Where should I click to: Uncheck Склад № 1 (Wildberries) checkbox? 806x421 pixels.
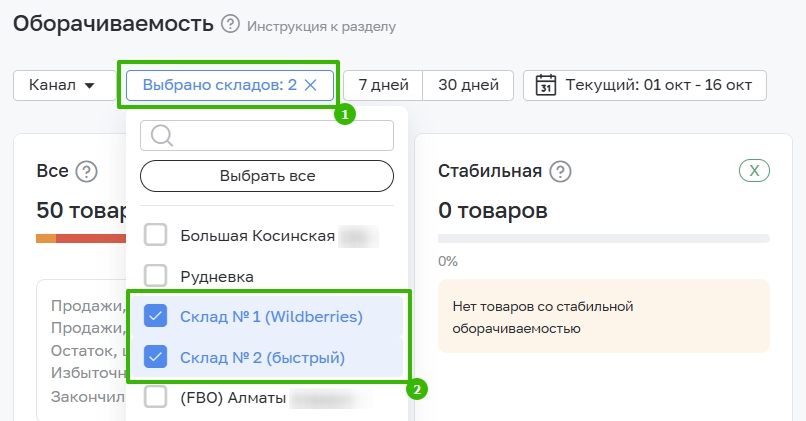tap(156, 317)
